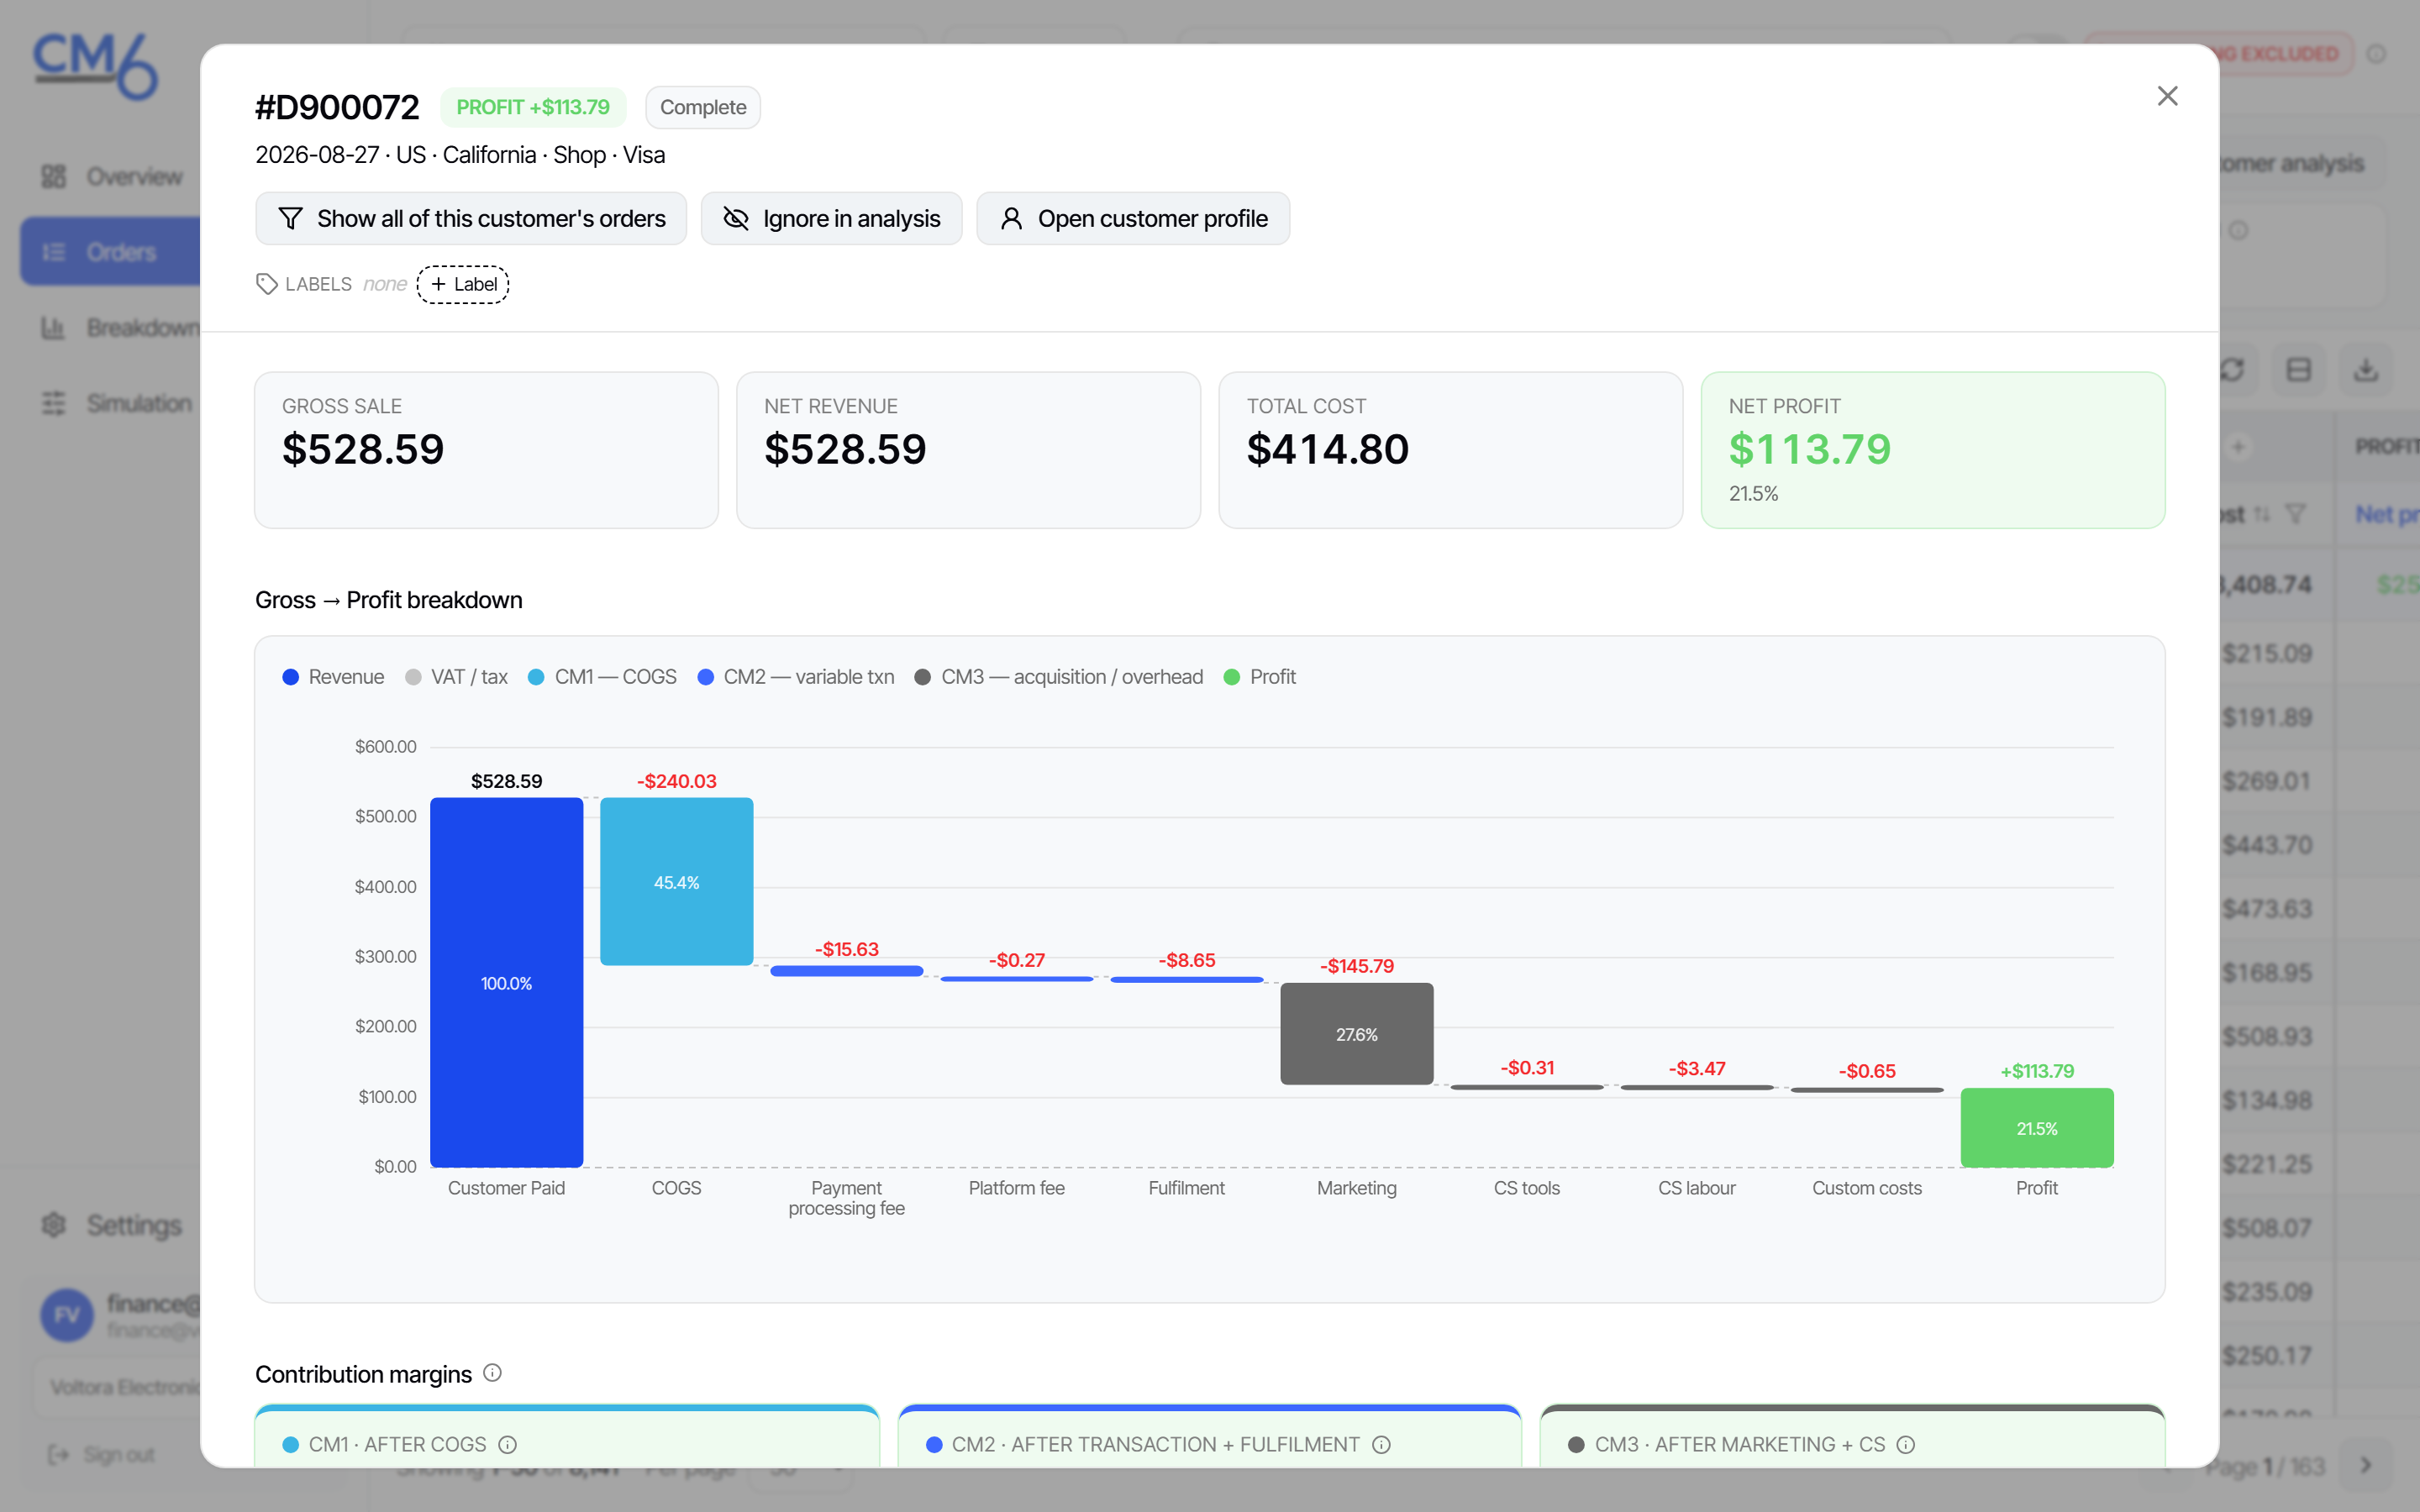The image size is (2420, 1512).
Task: Click the COGS bar showing 45.4%
Action: 676,881
